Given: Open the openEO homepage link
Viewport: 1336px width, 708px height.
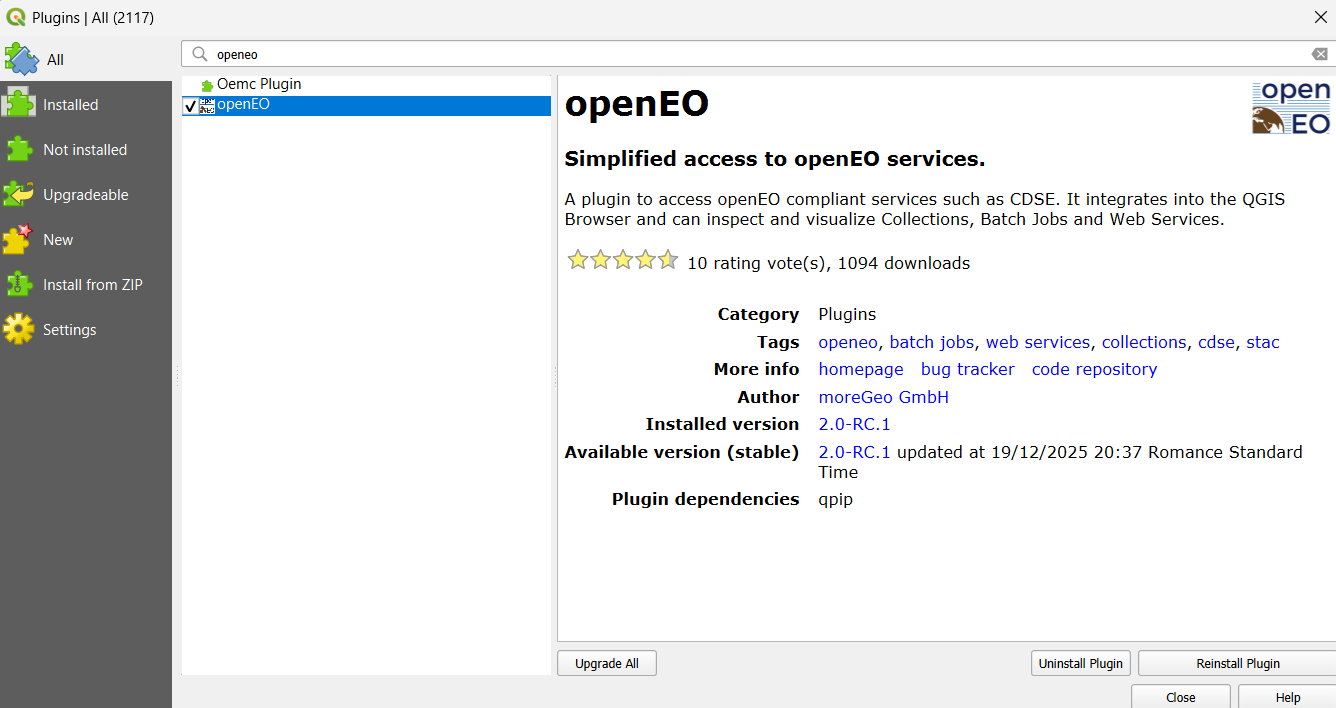Looking at the screenshot, I should coord(860,369).
